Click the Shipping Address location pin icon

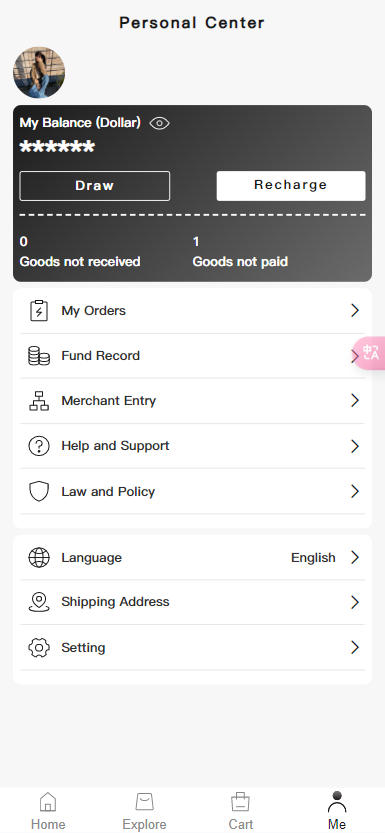(x=39, y=602)
